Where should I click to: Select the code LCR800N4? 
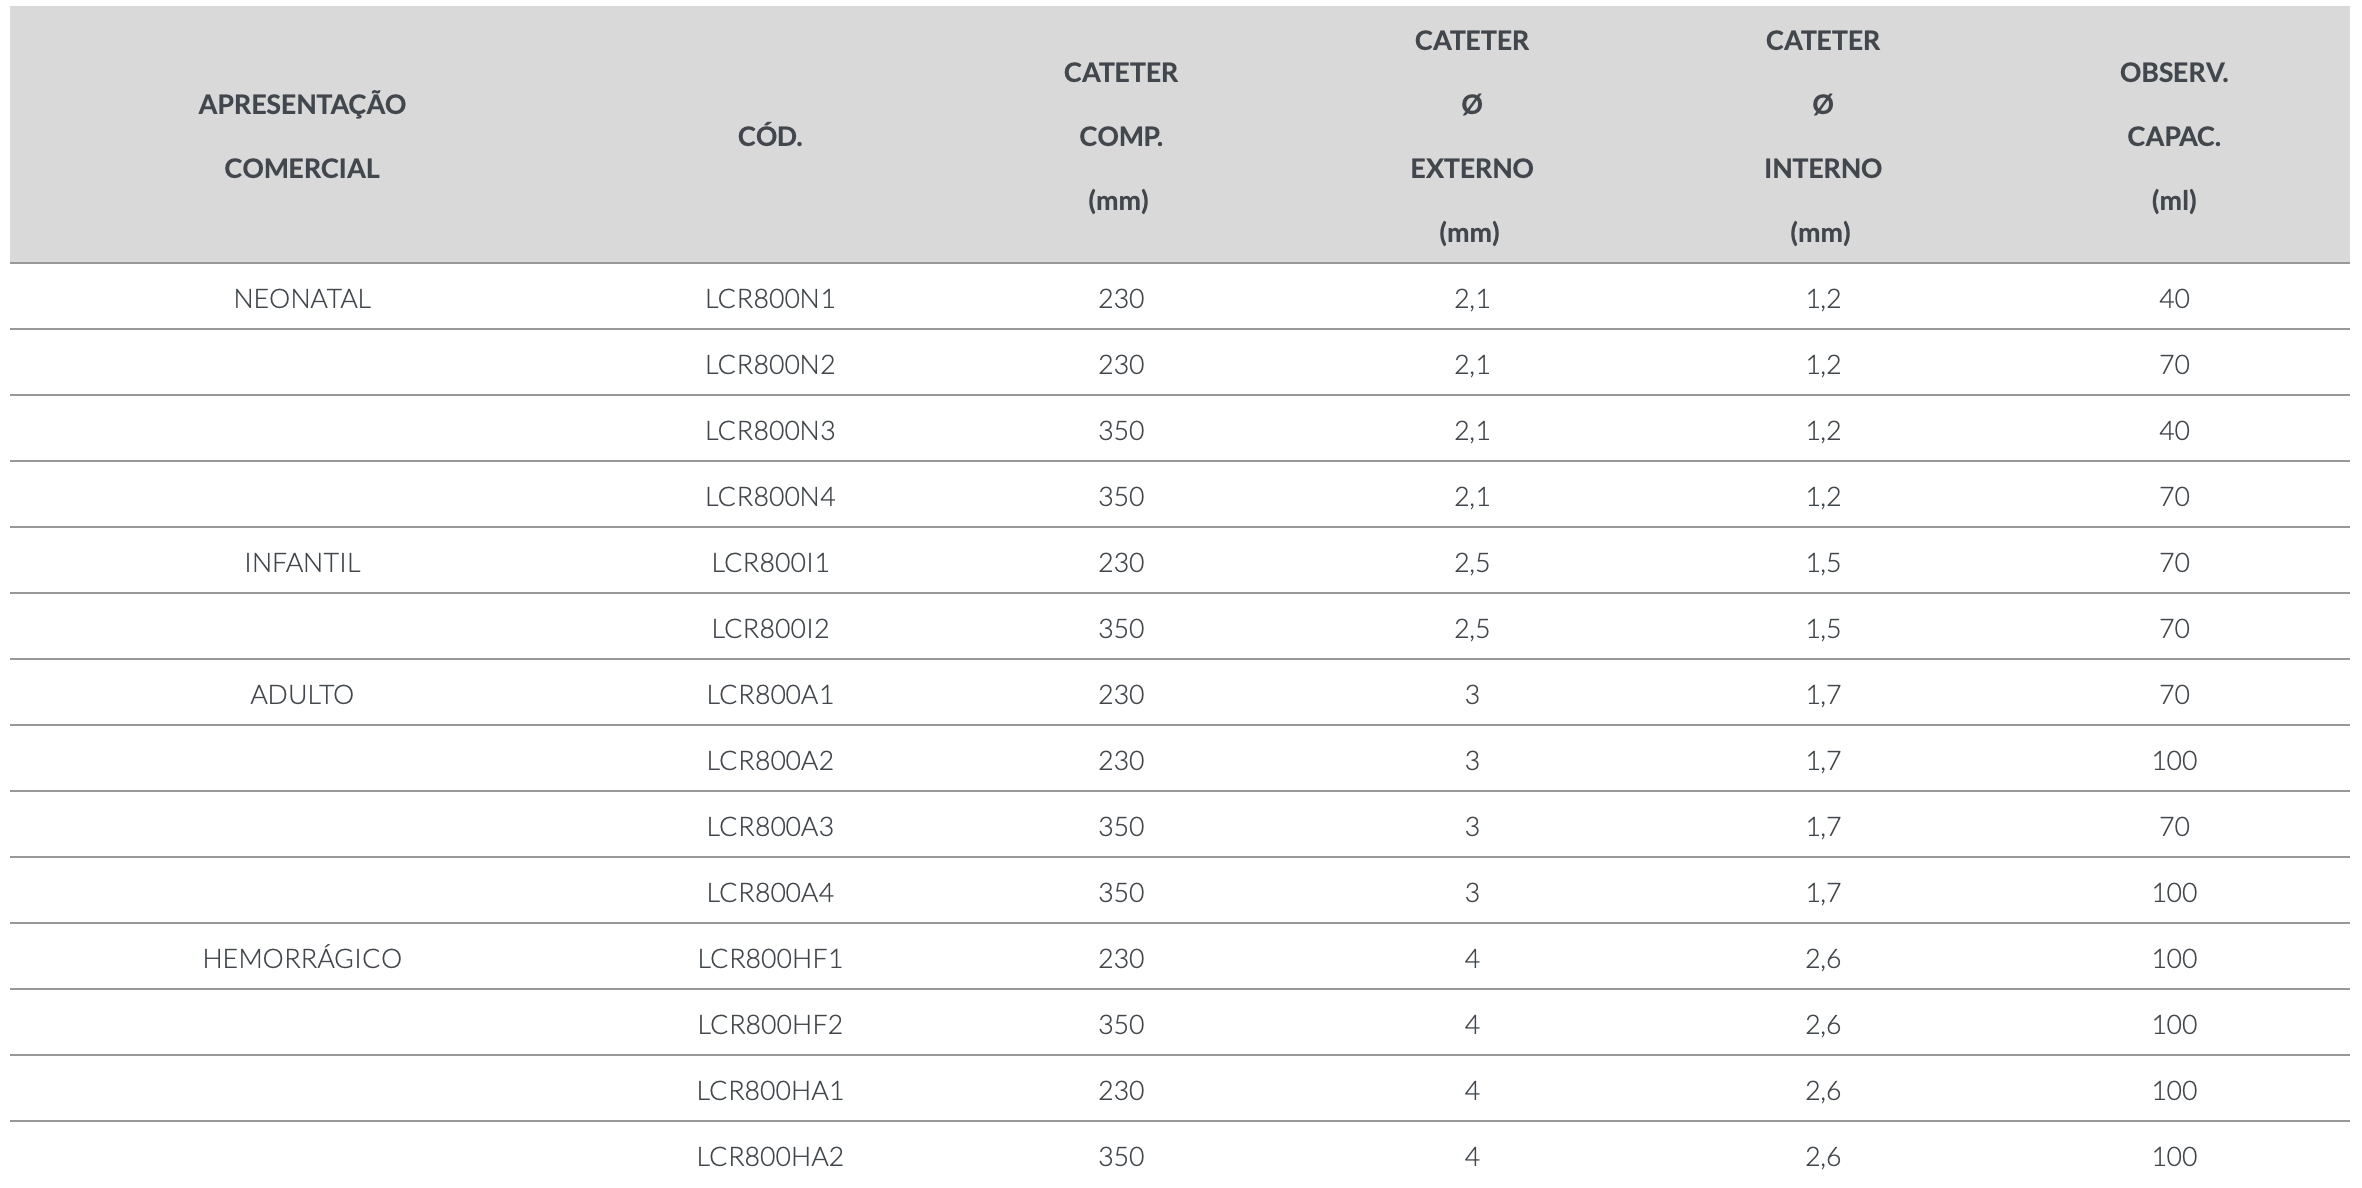[770, 496]
